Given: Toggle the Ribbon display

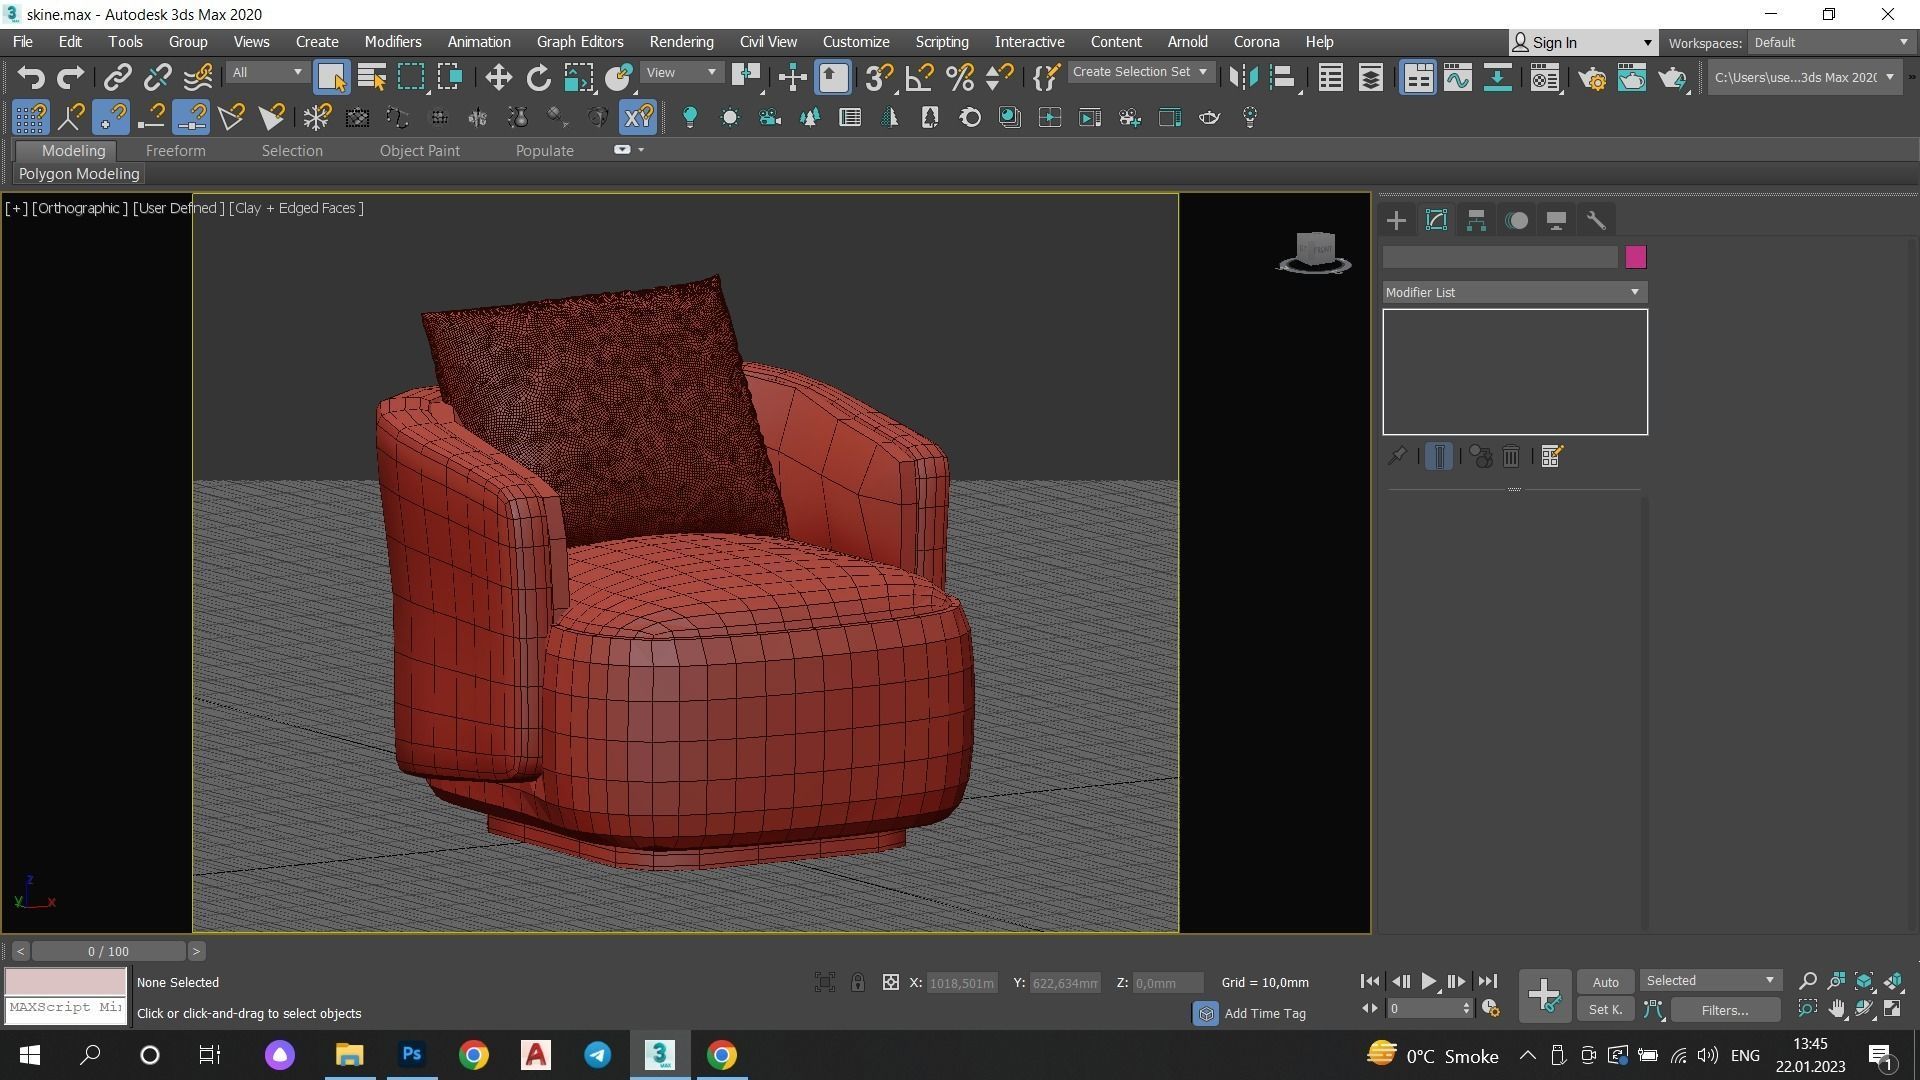Looking at the screenshot, I should click(x=1417, y=77).
